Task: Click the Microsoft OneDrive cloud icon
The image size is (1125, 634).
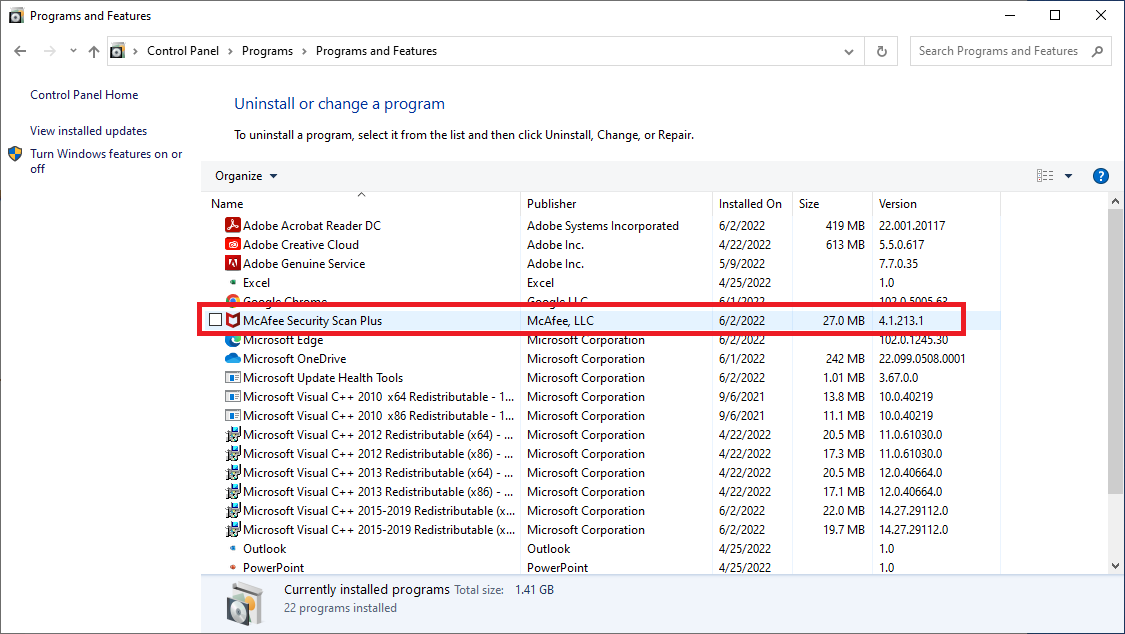Action: point(232,358)
